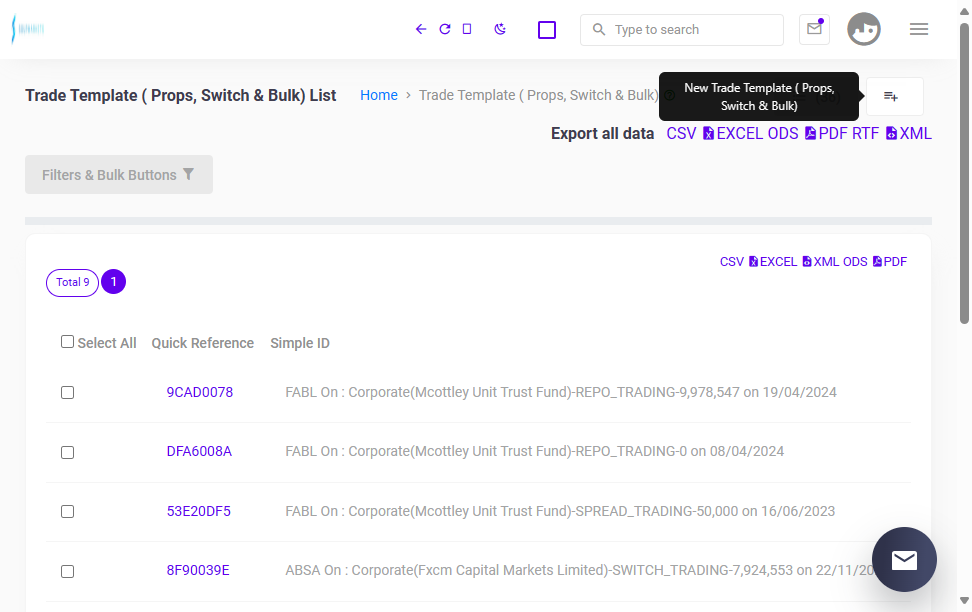The width and height of the screenshot is (972, 612).
Task: Expand Filters & Bulk Buttons panel
Action: pyautogui.click(x=118, y=174)
